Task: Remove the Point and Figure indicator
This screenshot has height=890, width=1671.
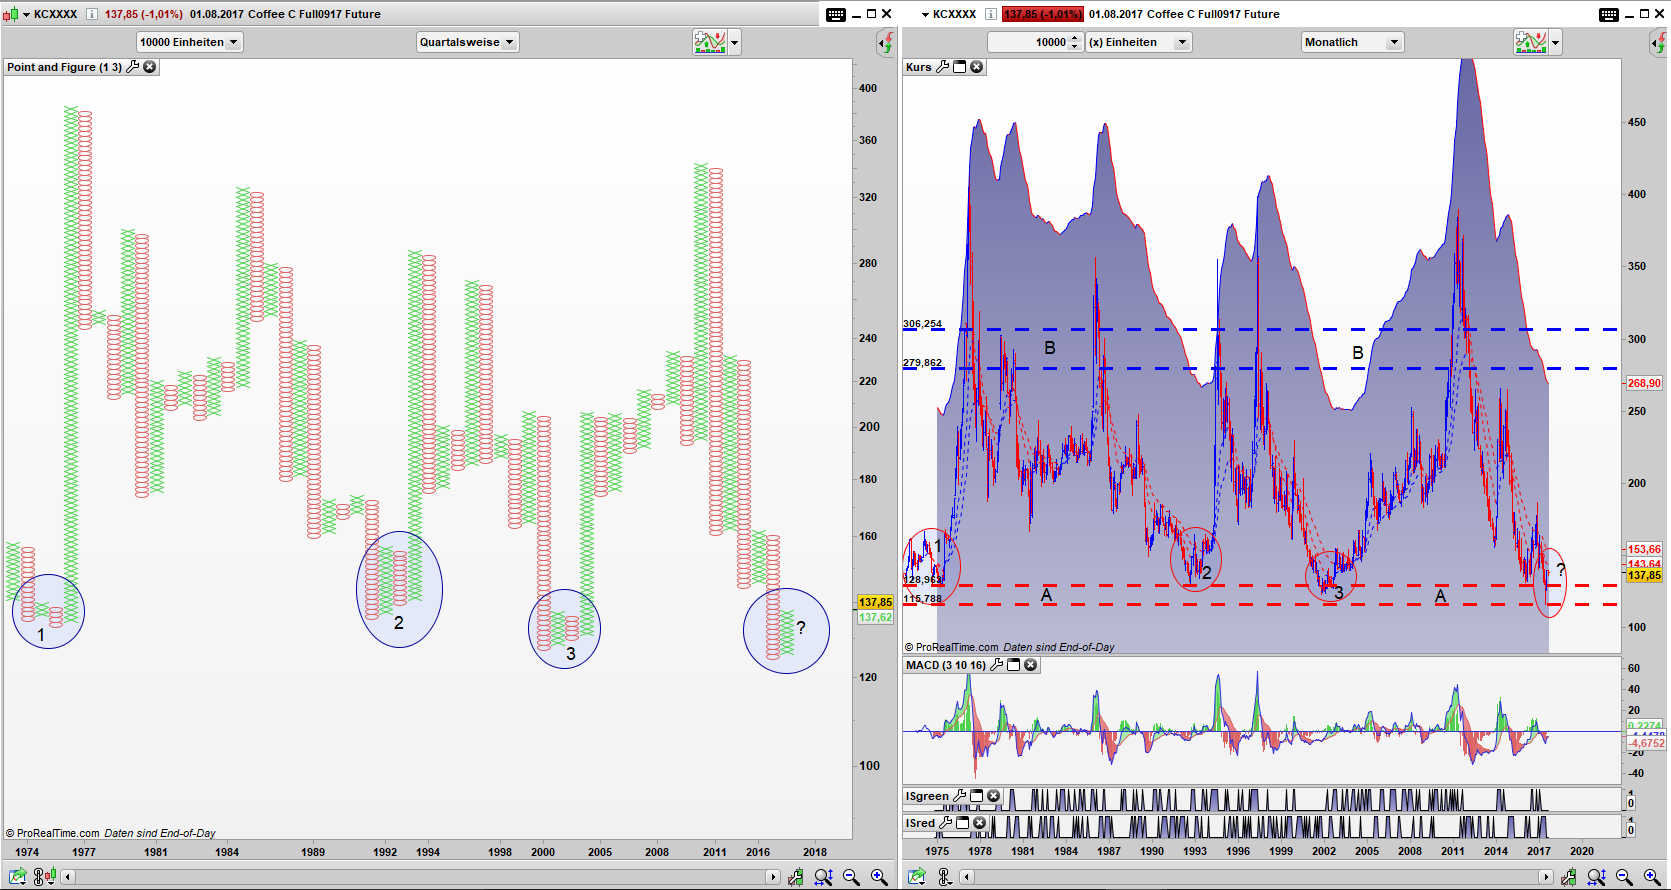Action: tap(150, 67)
